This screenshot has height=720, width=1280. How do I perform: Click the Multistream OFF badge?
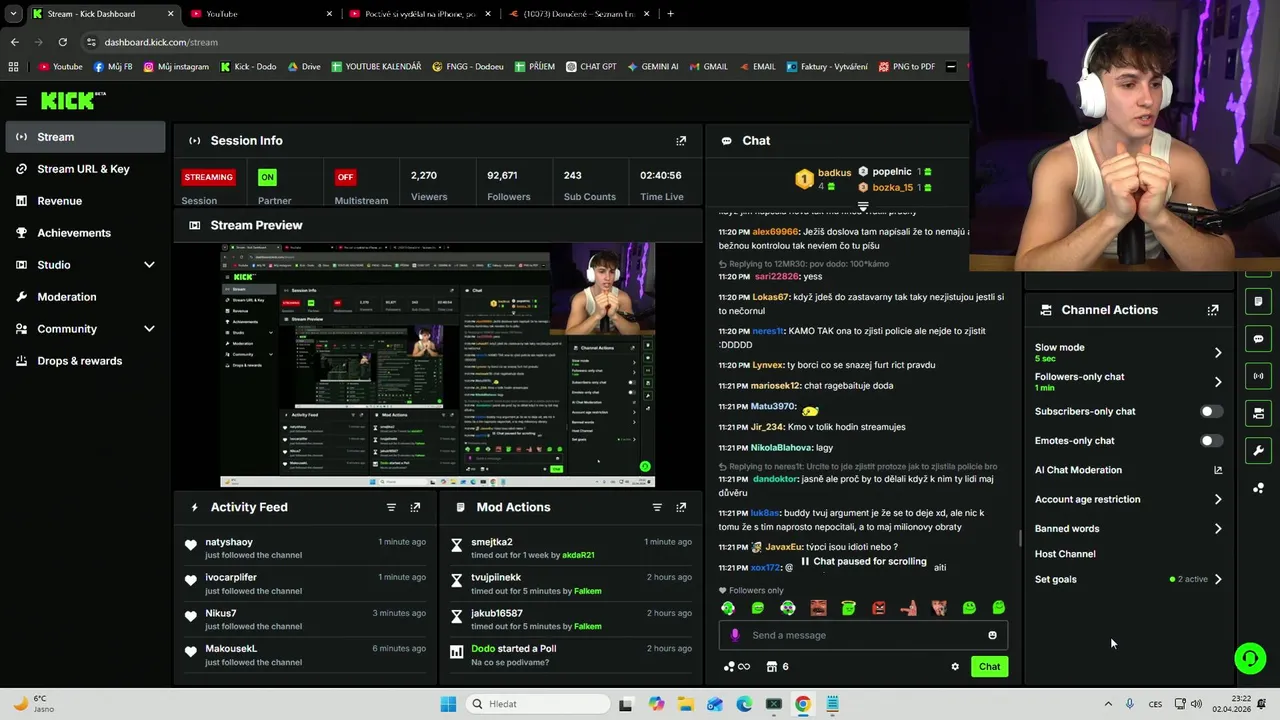pos(345,177)
